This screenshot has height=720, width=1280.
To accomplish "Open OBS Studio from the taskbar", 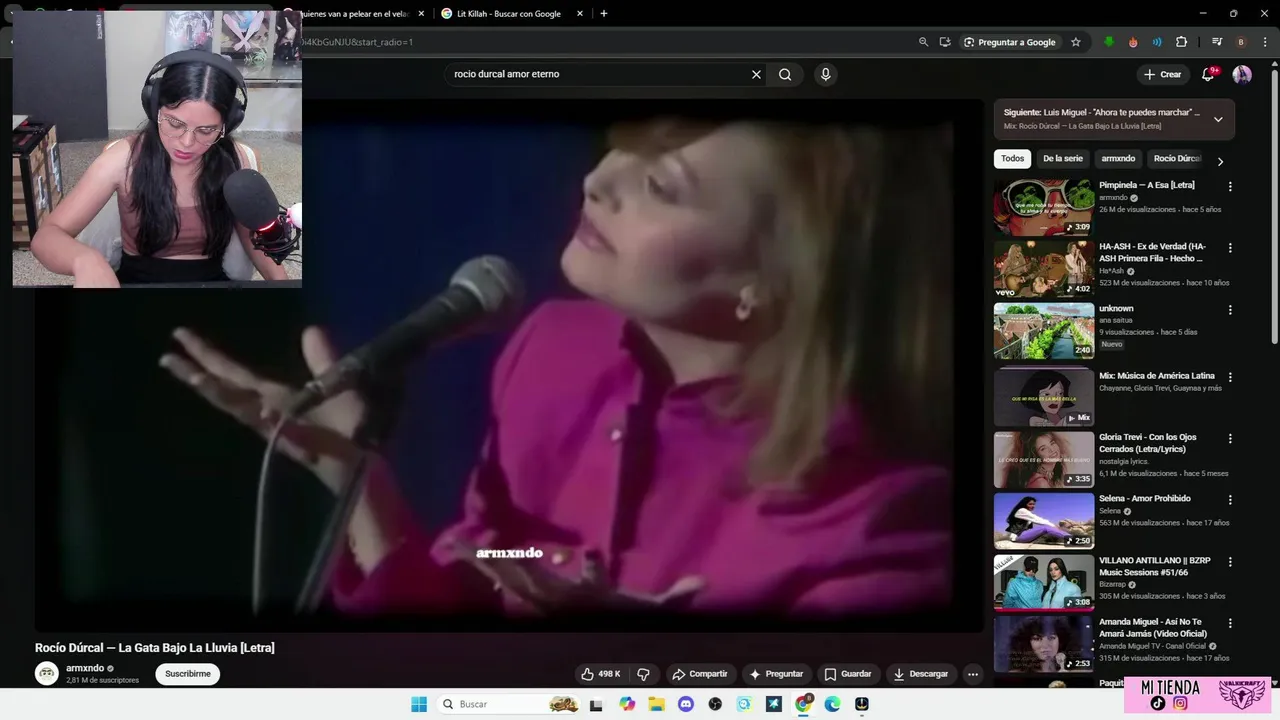I will click(x=715, y=704).
